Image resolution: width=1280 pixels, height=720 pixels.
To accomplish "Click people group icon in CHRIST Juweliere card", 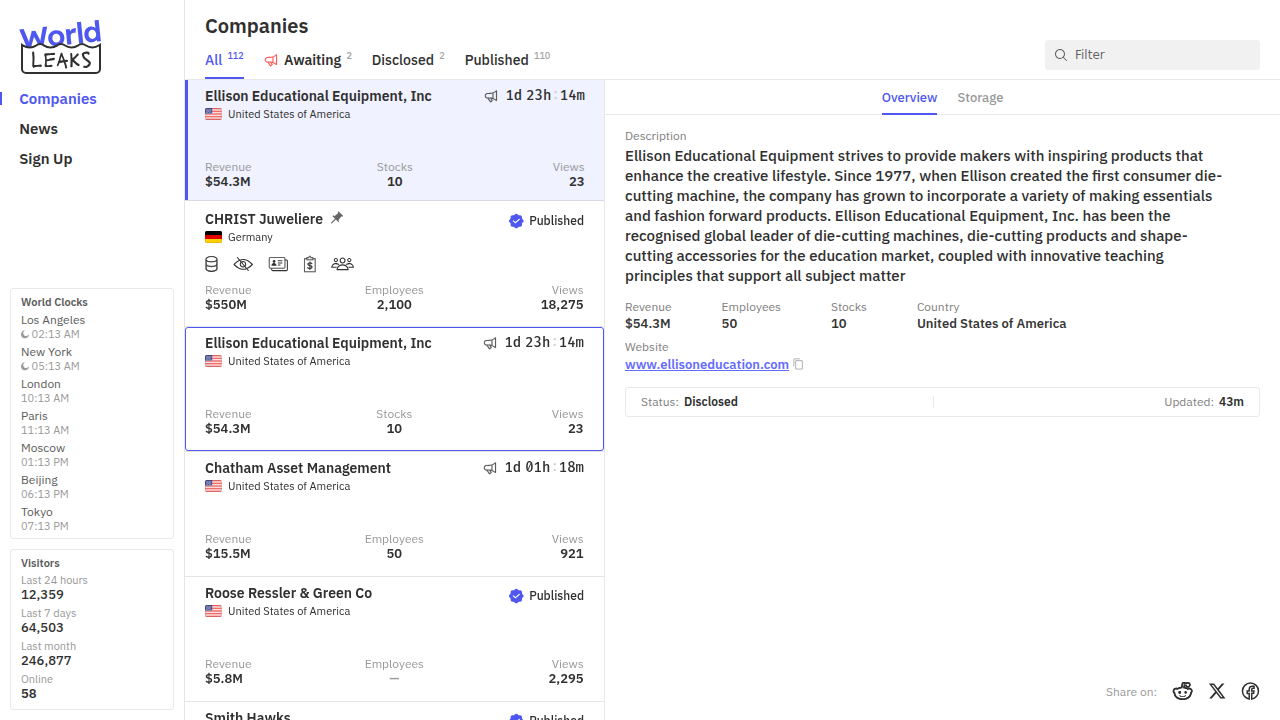I will coord(342,264).
